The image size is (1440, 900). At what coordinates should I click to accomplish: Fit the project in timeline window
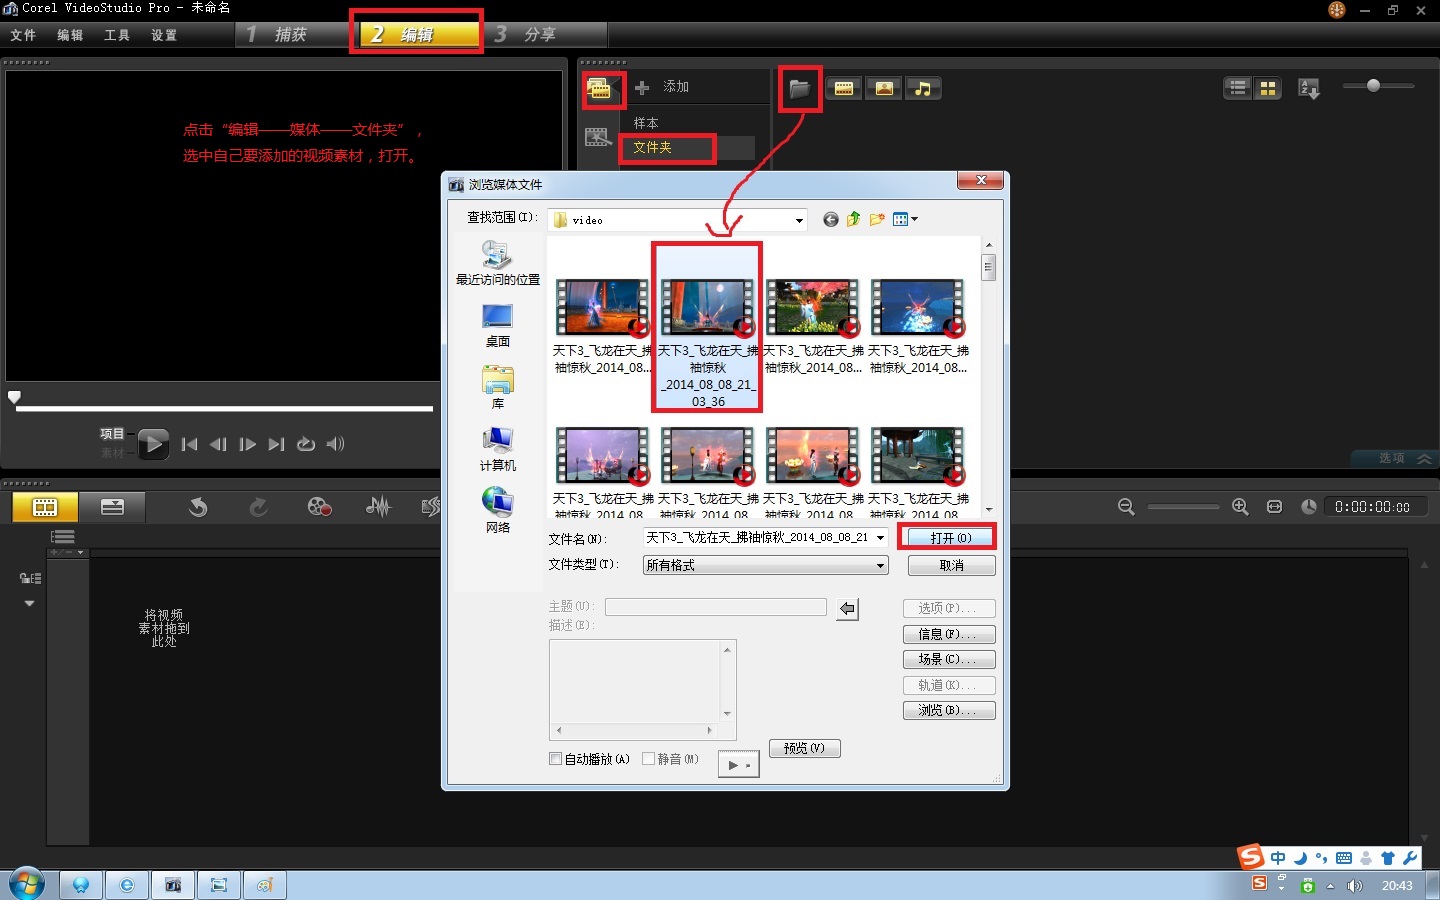(1274, 507)
